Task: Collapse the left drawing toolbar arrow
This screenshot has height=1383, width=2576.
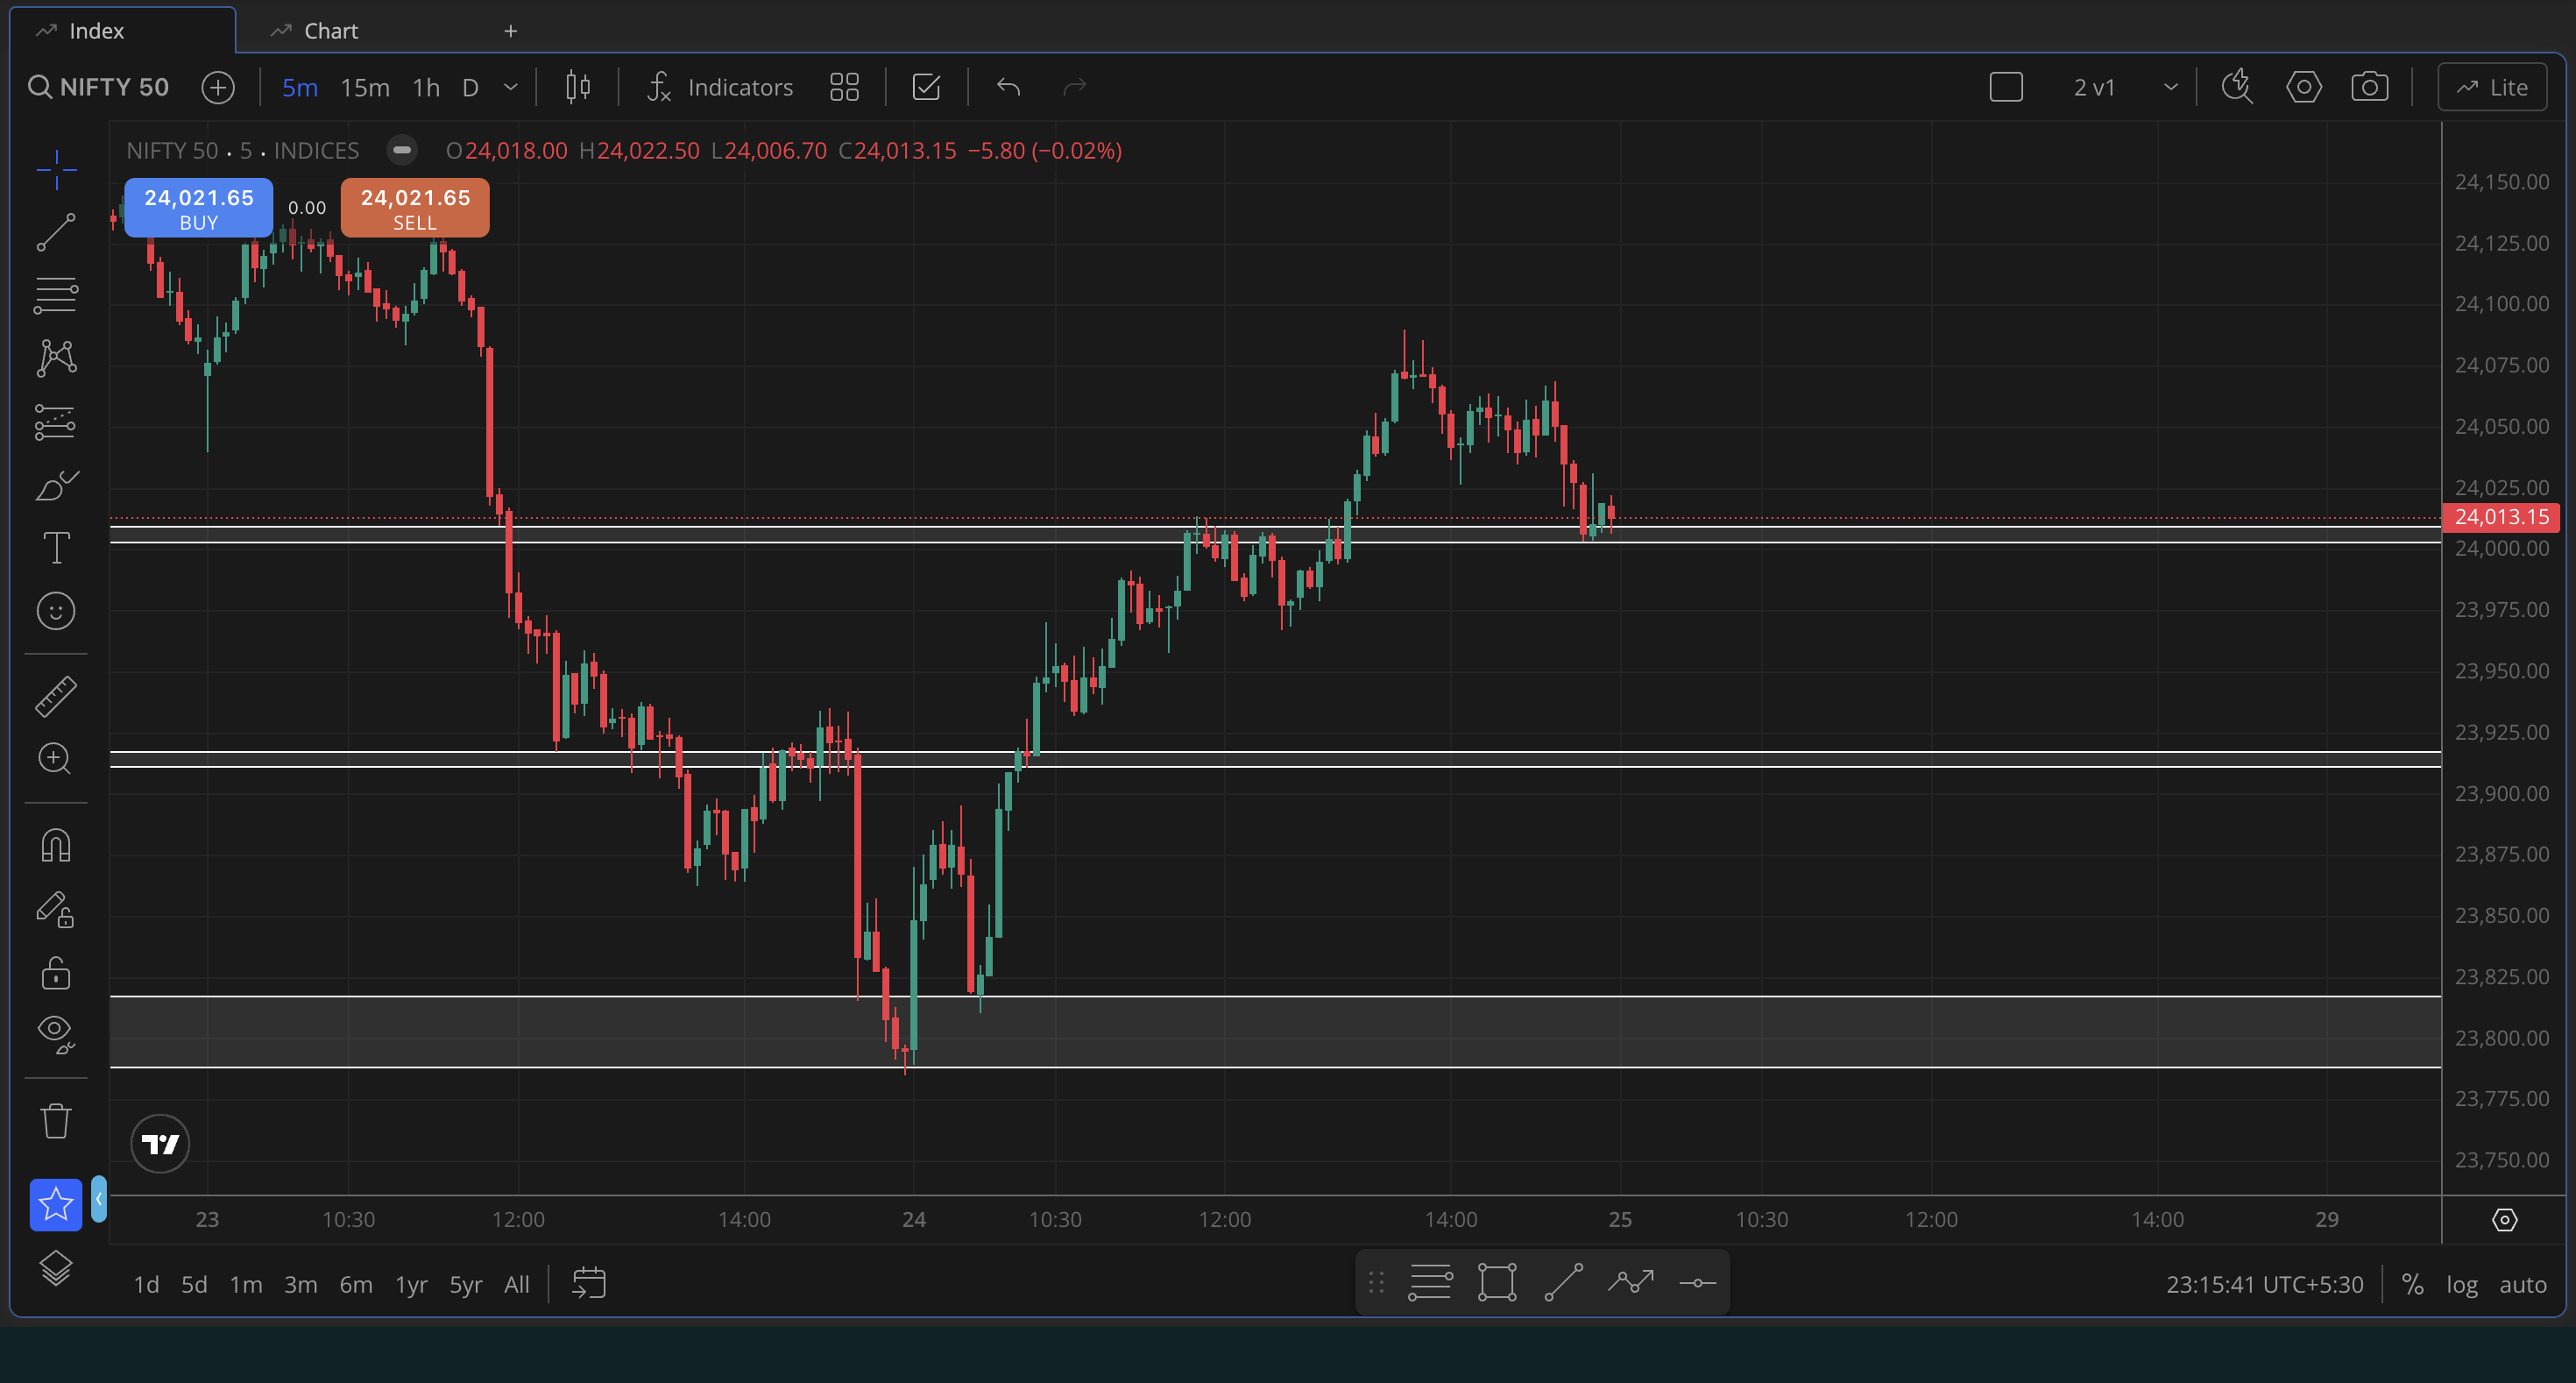Action: pos(99,1199)
